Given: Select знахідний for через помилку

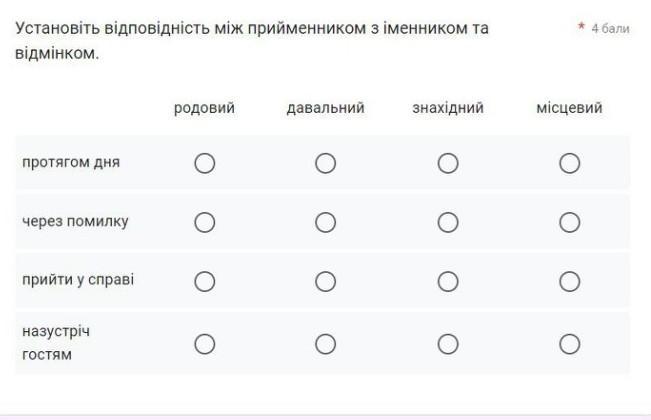Looking at the screenshot, I should point(448,222).
